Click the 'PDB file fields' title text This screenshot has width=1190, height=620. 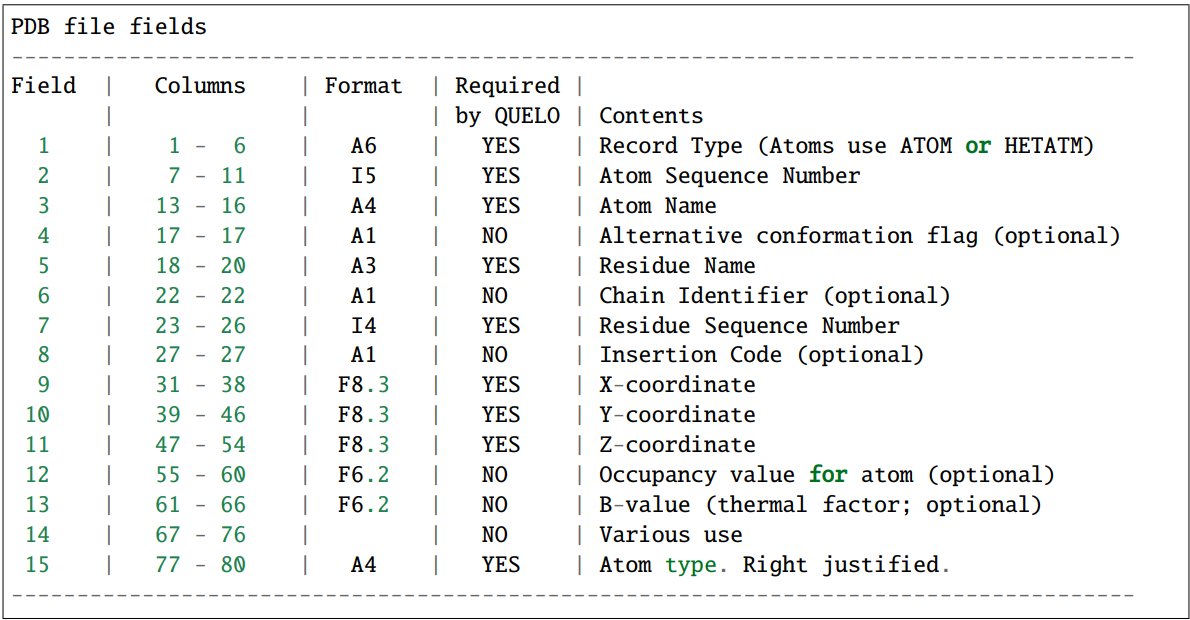(x=109, y=27)
